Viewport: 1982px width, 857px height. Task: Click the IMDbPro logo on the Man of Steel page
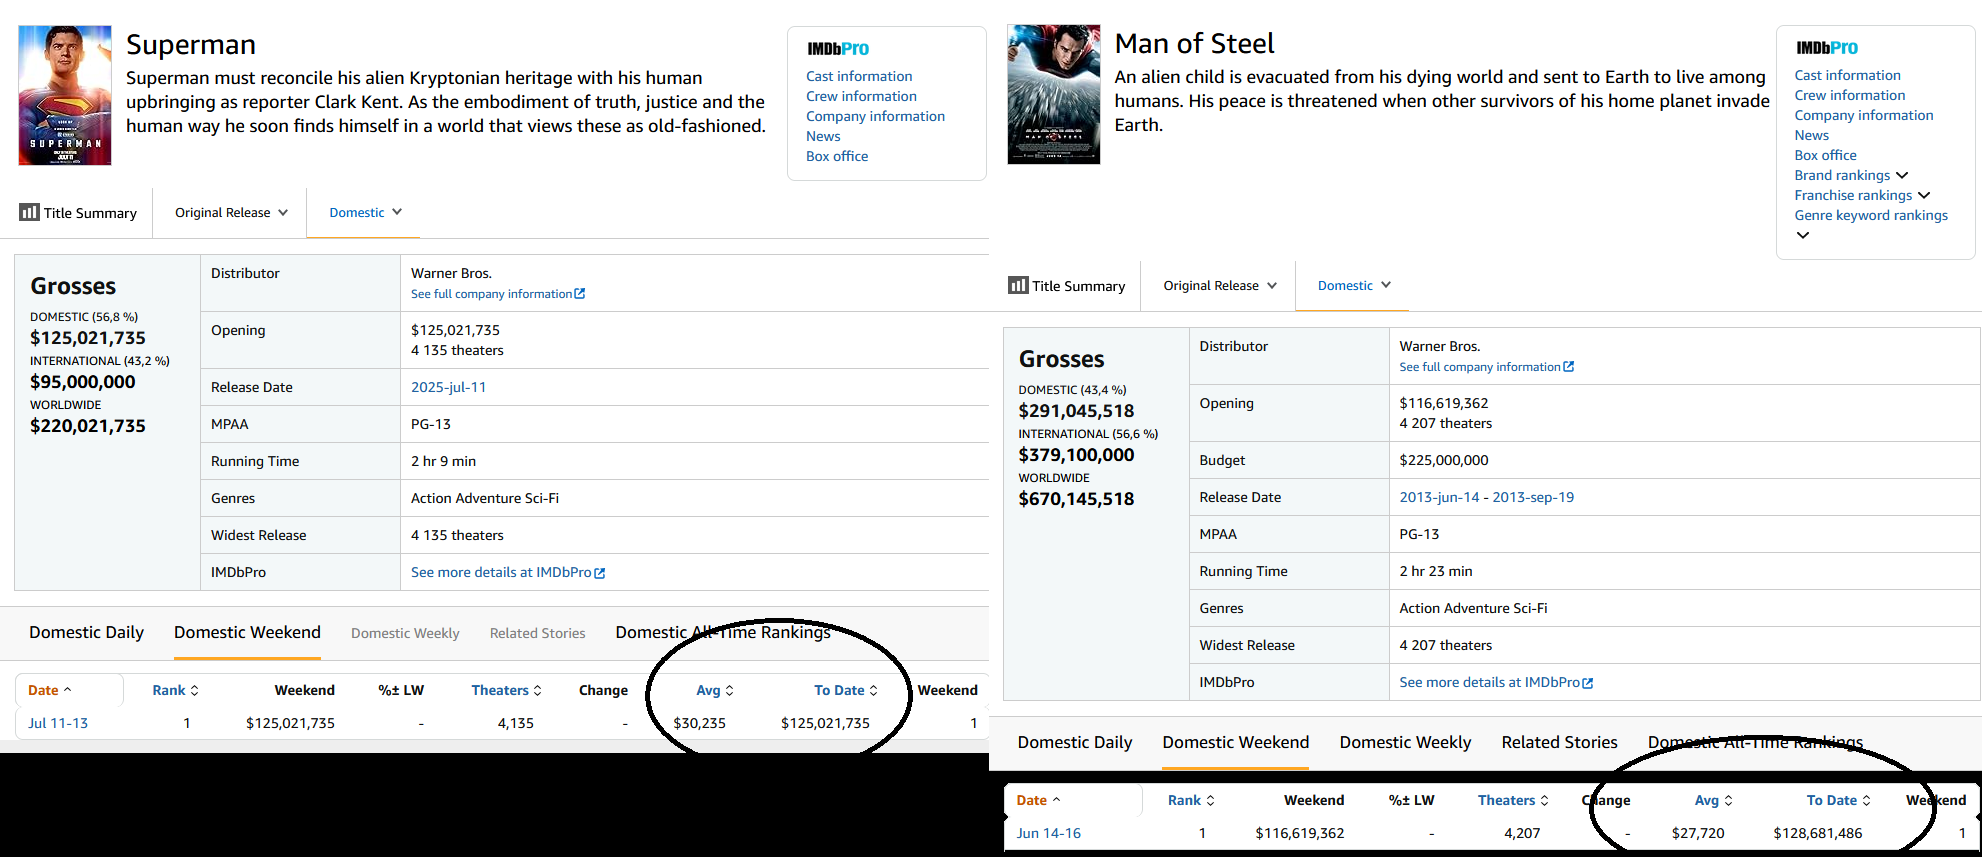[1827, 48]
